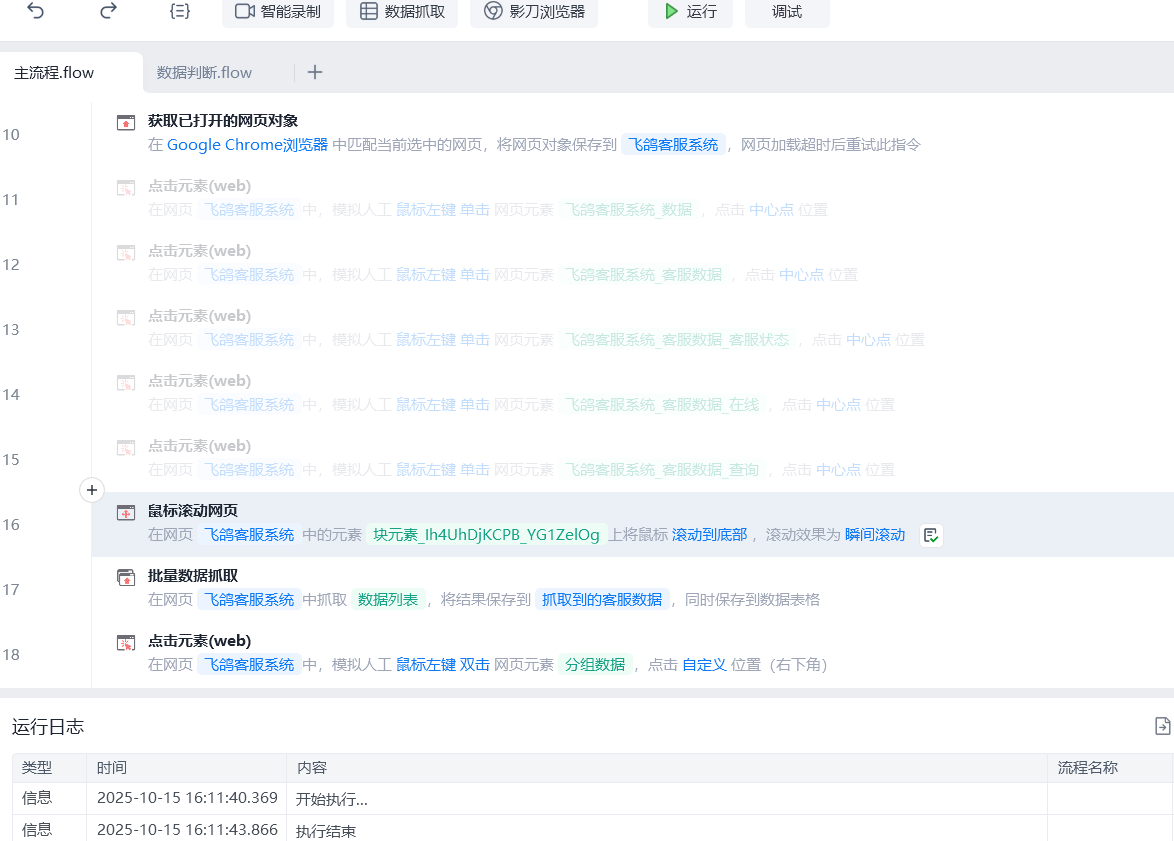Launch 影刀浏览器 browser
The image size is (1174, 841).
534,11
